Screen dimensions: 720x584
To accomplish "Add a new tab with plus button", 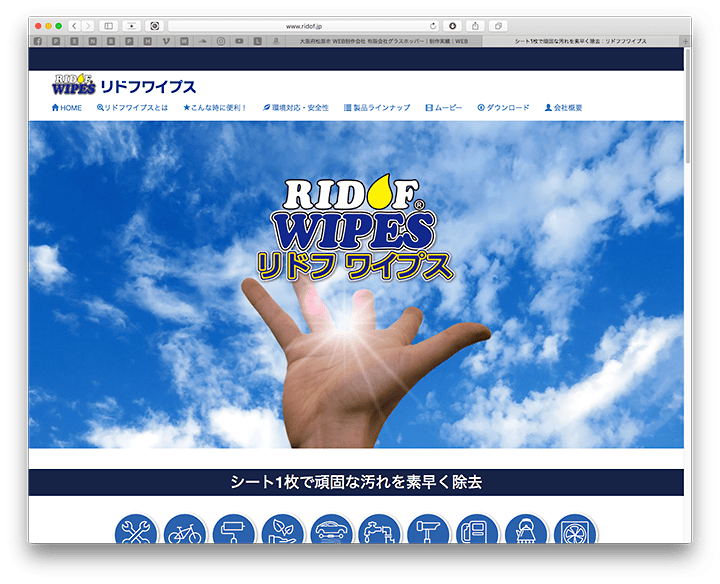I will [686, 41].
